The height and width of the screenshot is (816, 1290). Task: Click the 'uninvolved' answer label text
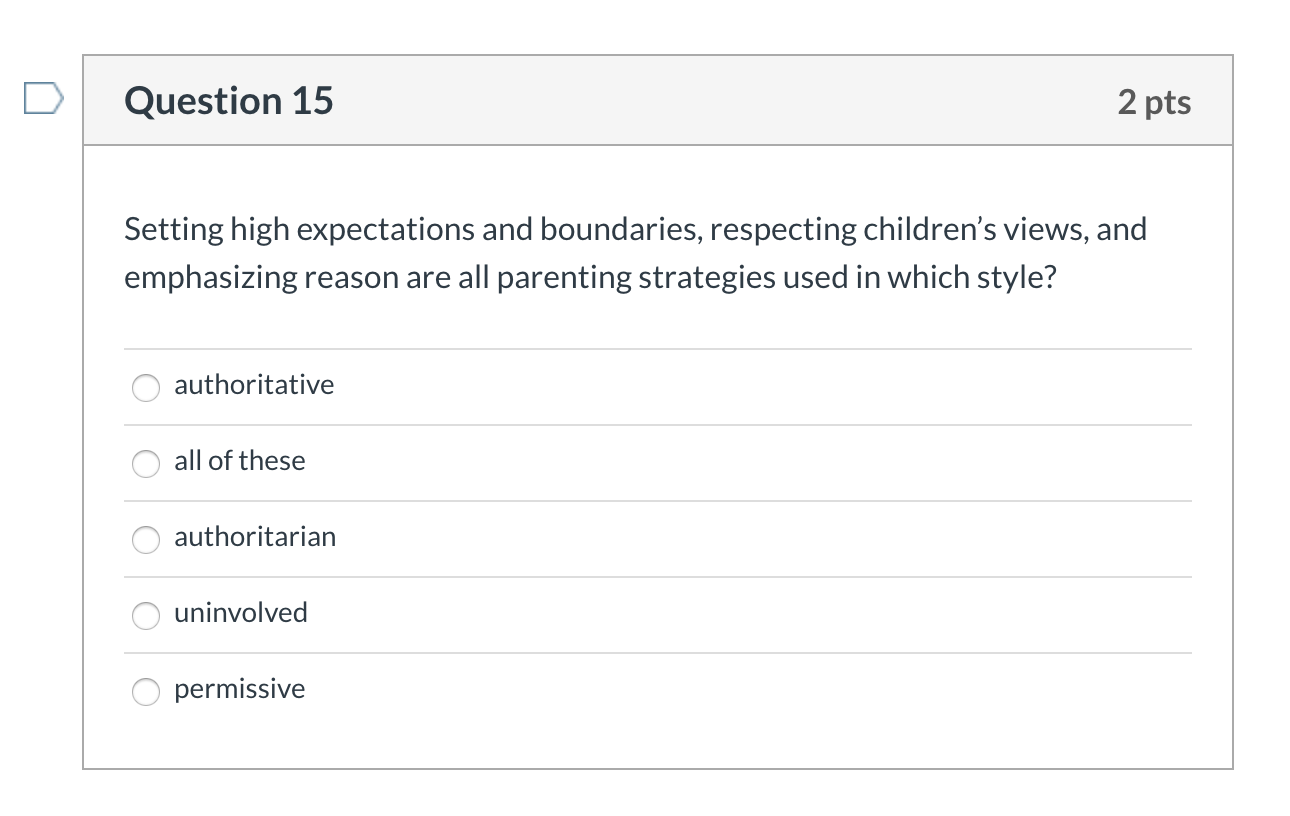tap(241, 613)
